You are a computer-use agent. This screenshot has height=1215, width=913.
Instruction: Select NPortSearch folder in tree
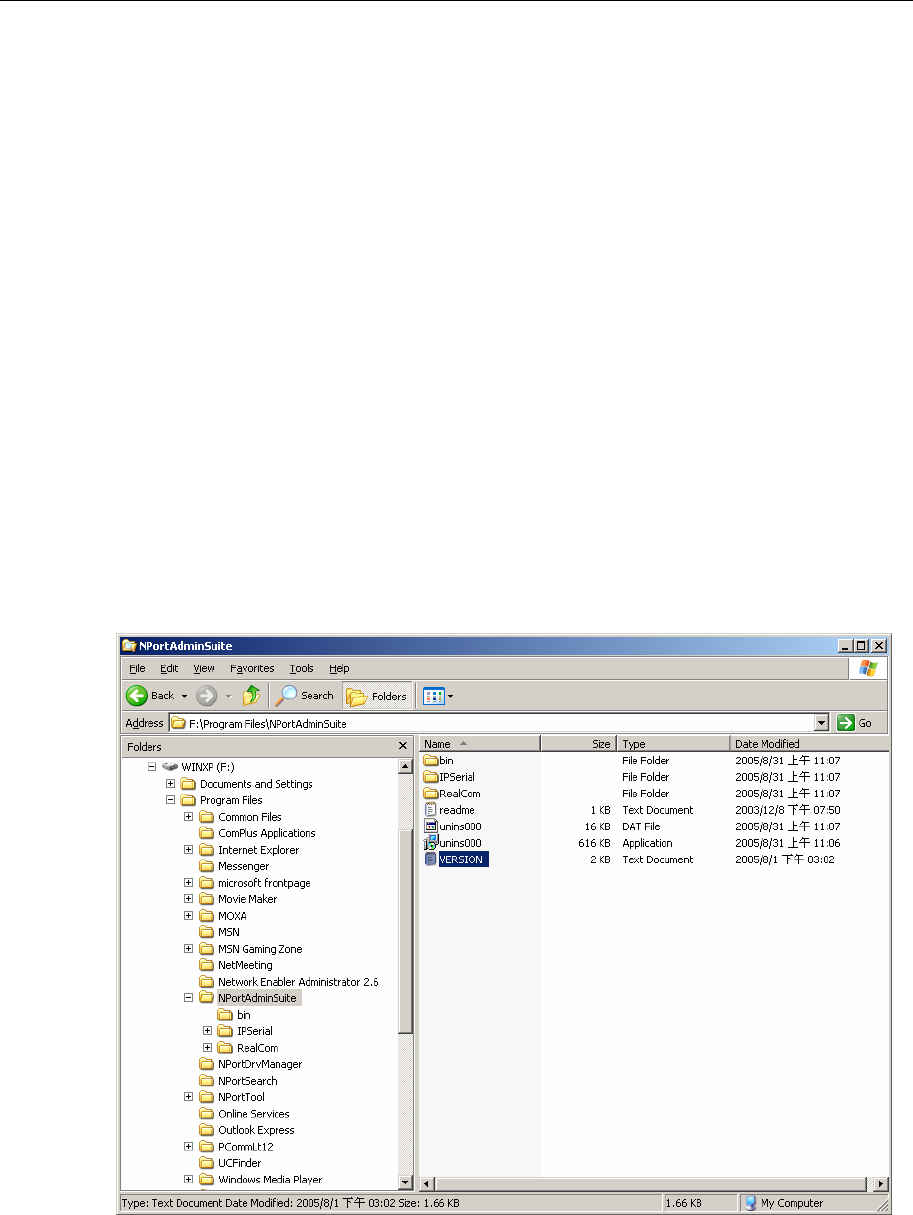click(238, 1081)
